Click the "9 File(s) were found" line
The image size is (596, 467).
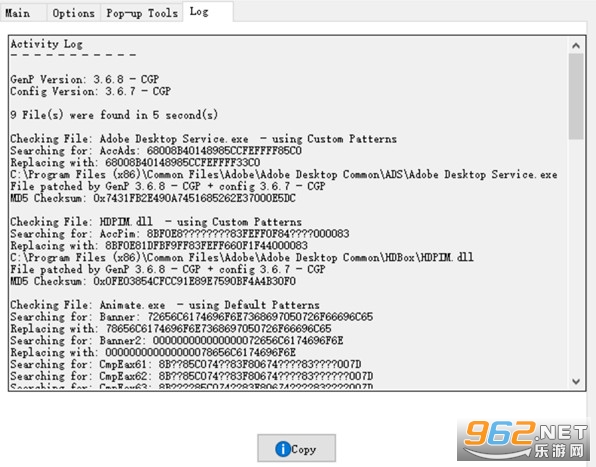point(114,115)
